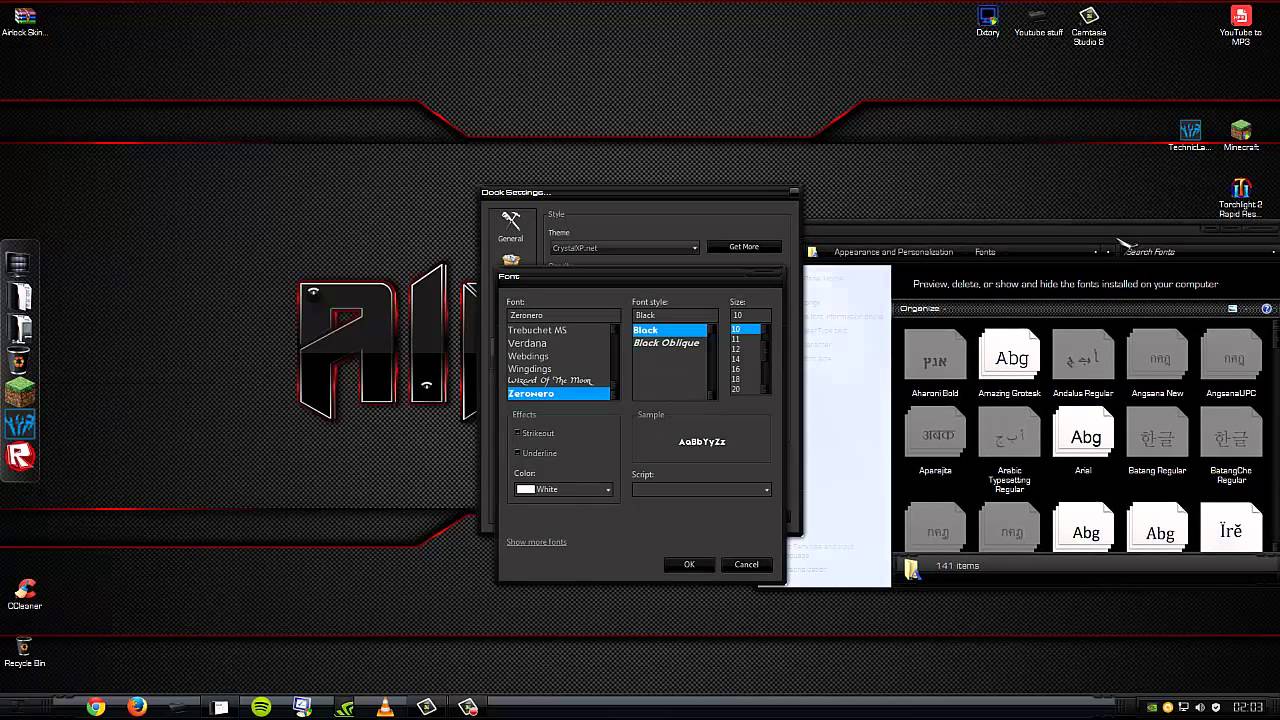Open the Recycle Bin desktop icon

click(24, 652)
